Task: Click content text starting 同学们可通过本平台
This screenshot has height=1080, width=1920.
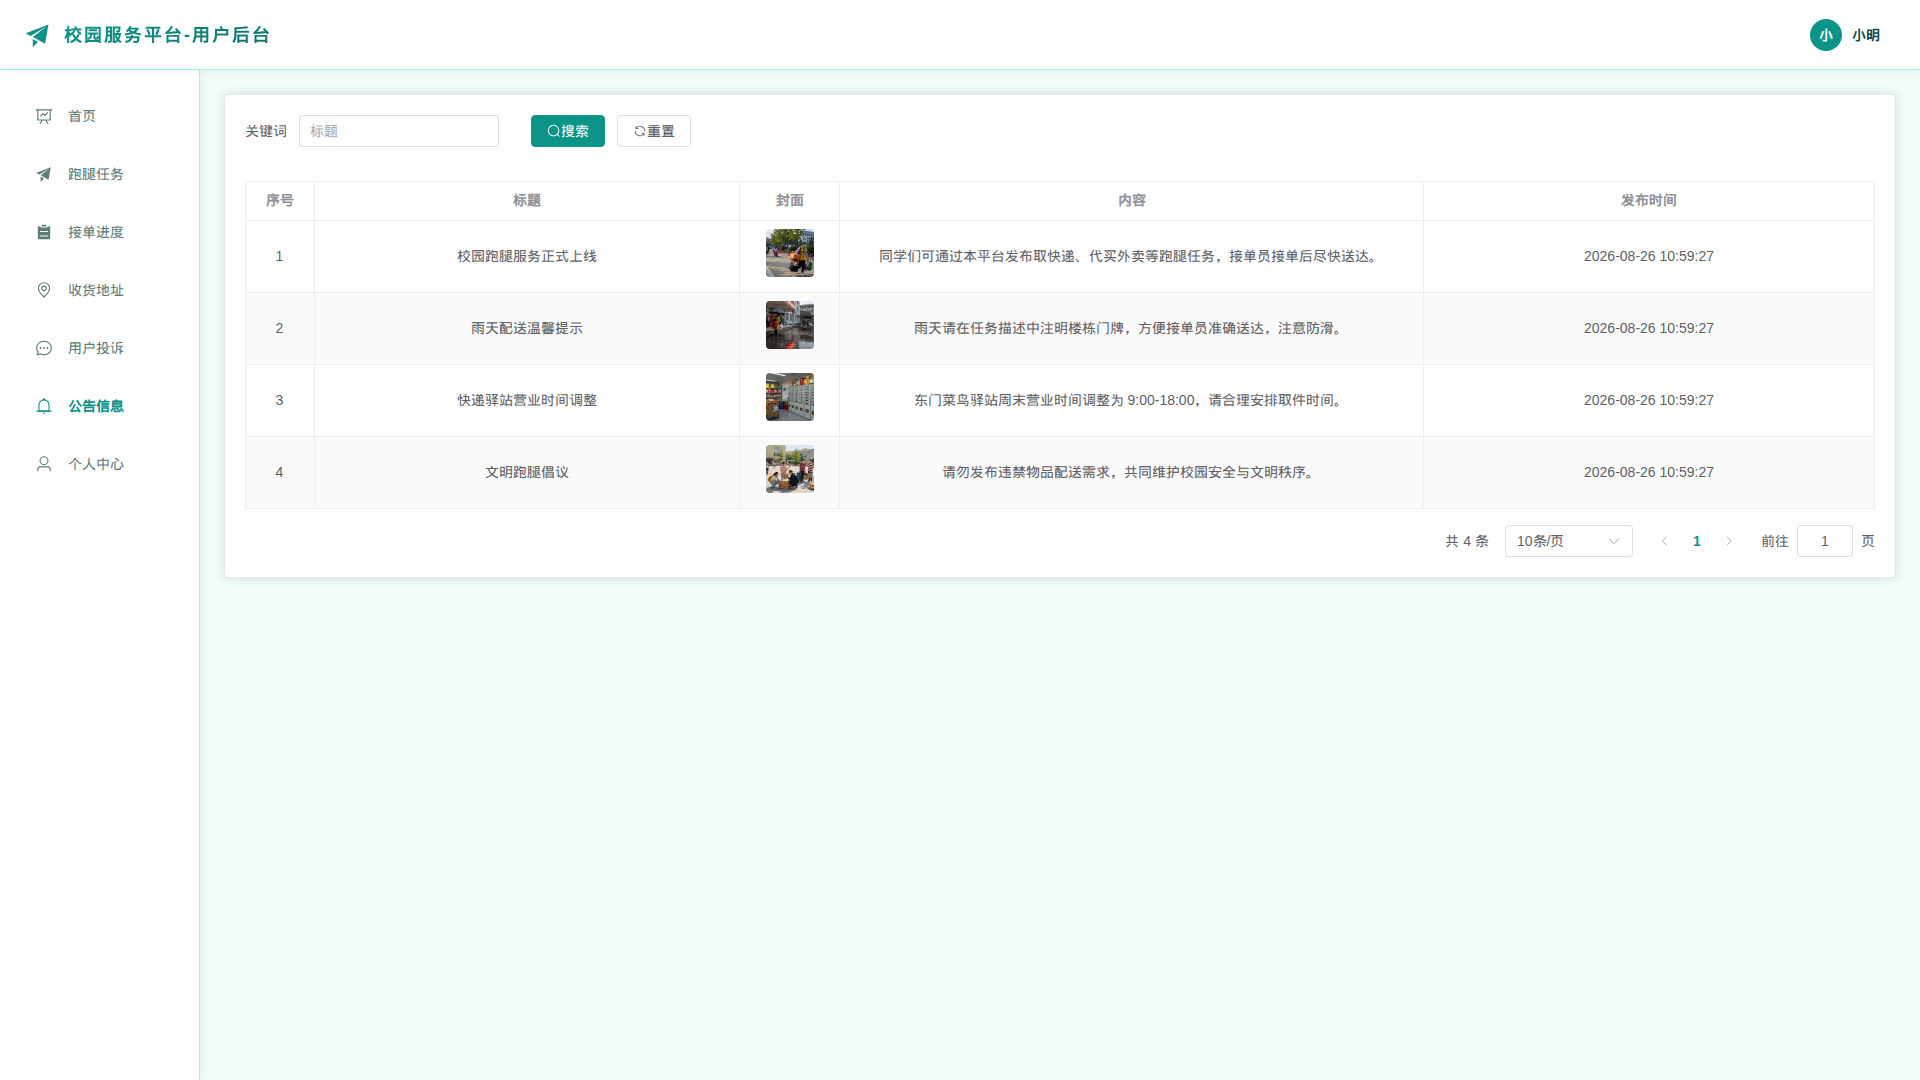Action: pos(1131,256)
